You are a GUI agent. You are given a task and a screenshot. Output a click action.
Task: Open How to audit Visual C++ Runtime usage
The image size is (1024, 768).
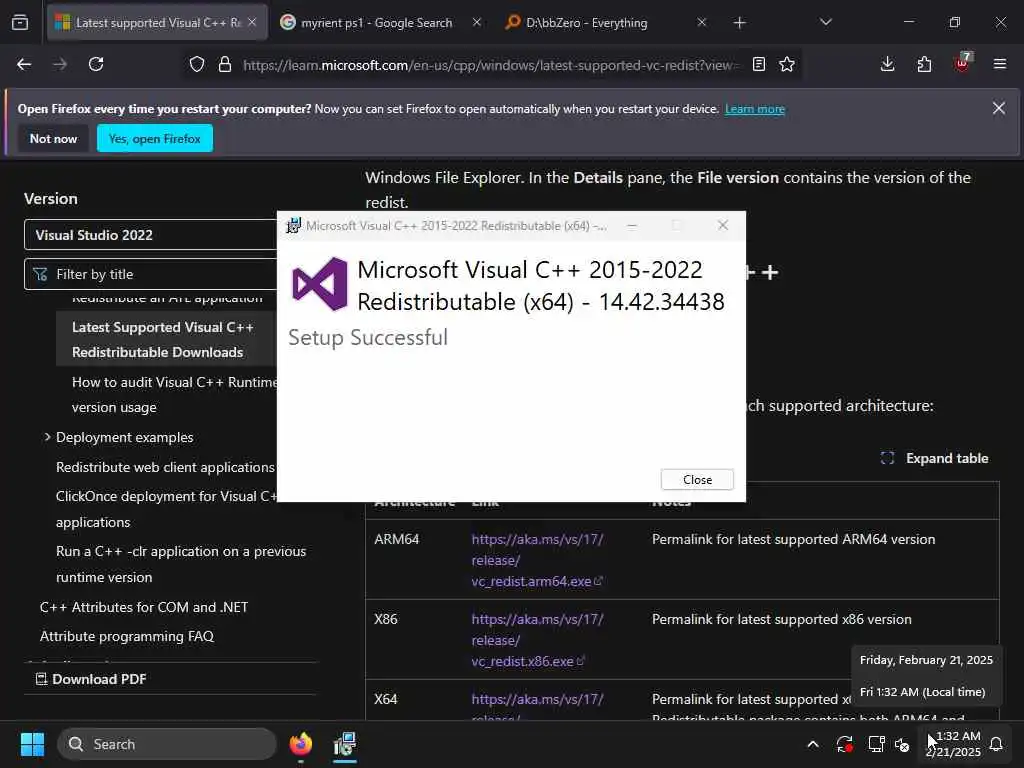[174, 394]
